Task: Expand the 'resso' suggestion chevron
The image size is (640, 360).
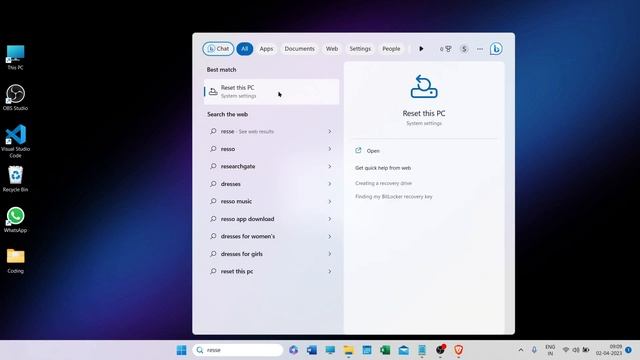Action: point(329,149)
